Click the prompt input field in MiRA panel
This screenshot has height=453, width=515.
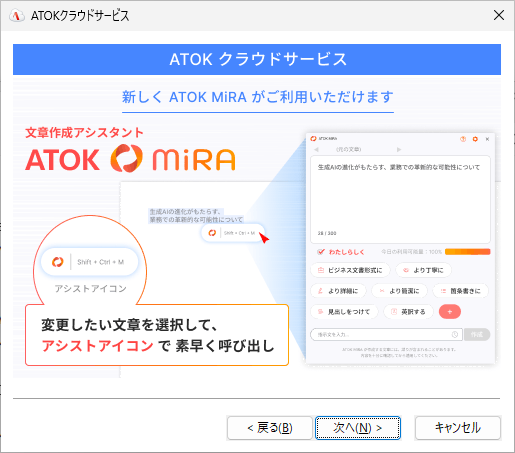pos(382,334)
